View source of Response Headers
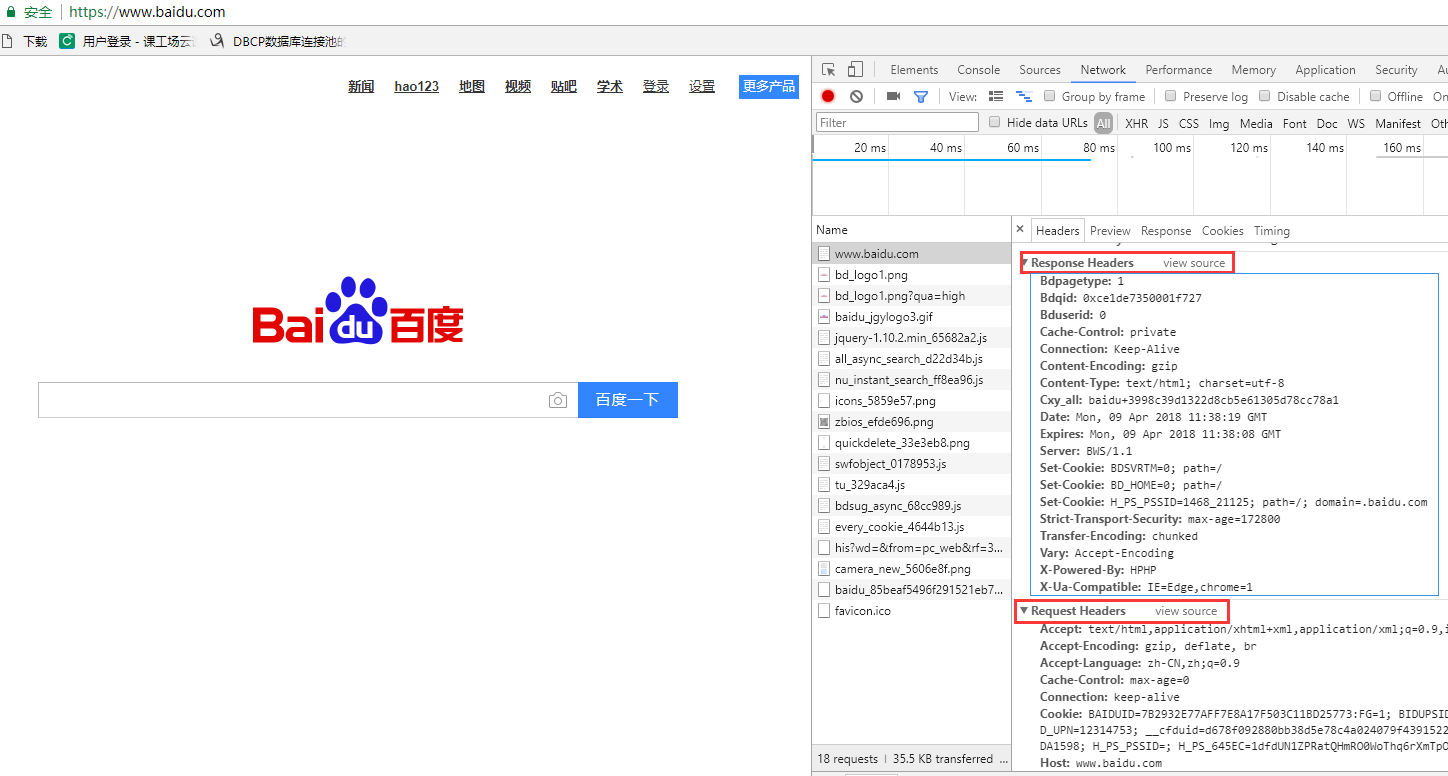Viewport: 1448px width, 776px height. (1194, 263)
